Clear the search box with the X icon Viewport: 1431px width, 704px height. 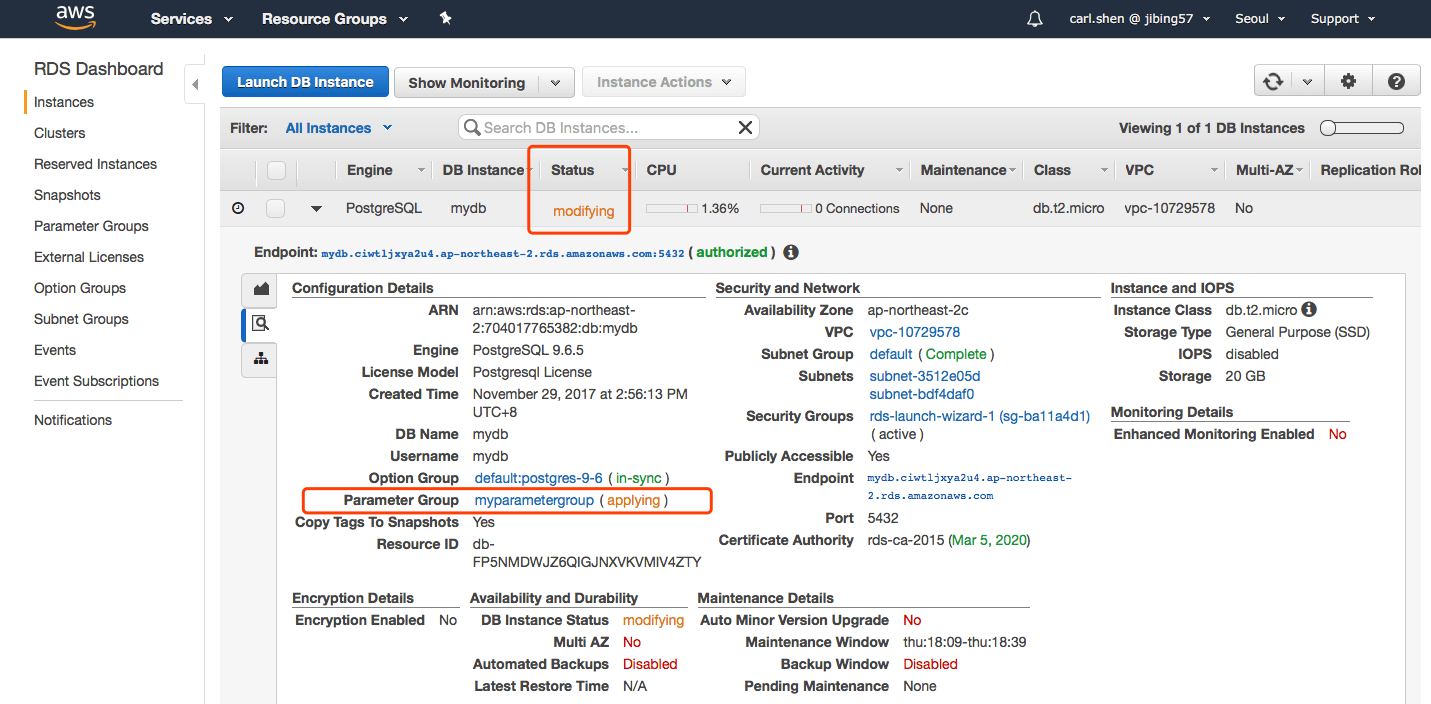pyautogui.click(x=745, y=127)
